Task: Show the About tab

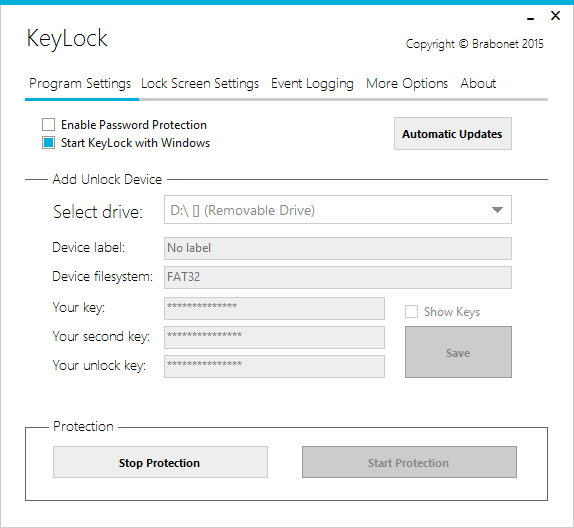Action: coord(478,84)
